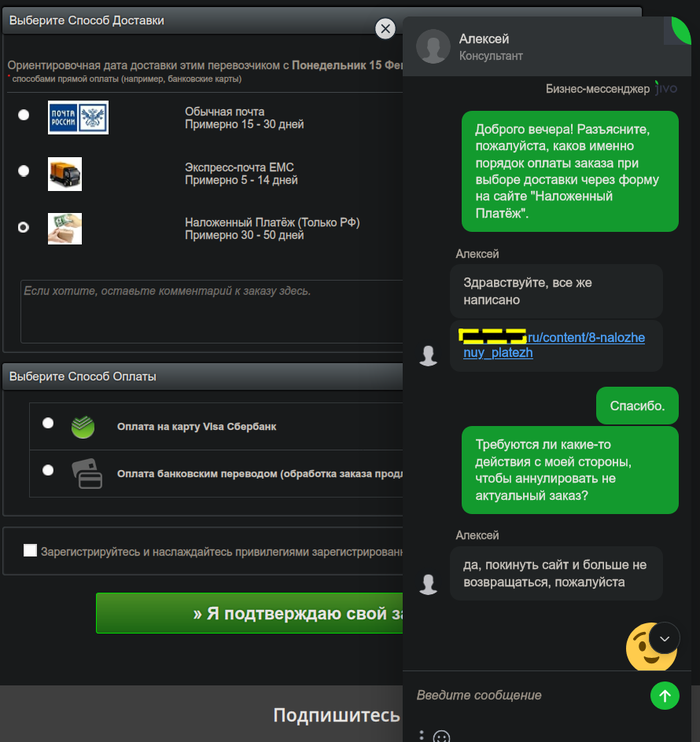
Task: Click the green Sberbank logo icon
Action: tap(83, 427)
